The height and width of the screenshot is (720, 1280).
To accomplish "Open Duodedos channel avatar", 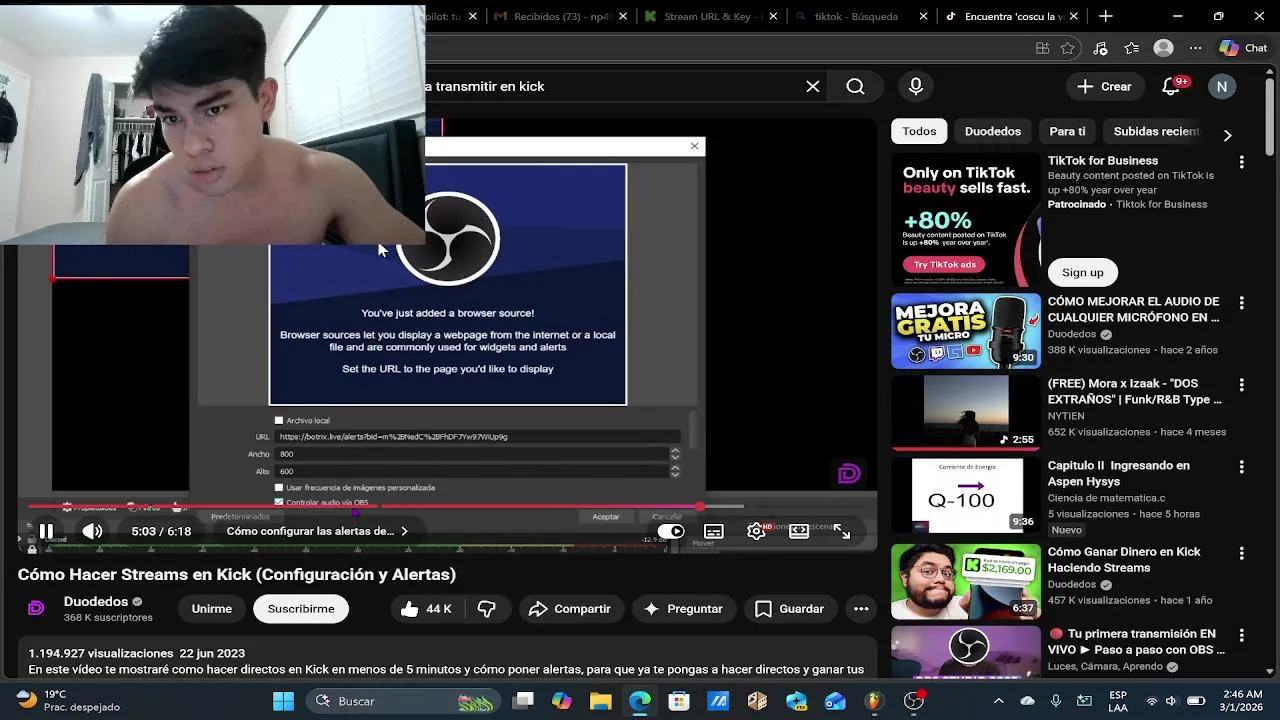I will (x=36, y=608).
